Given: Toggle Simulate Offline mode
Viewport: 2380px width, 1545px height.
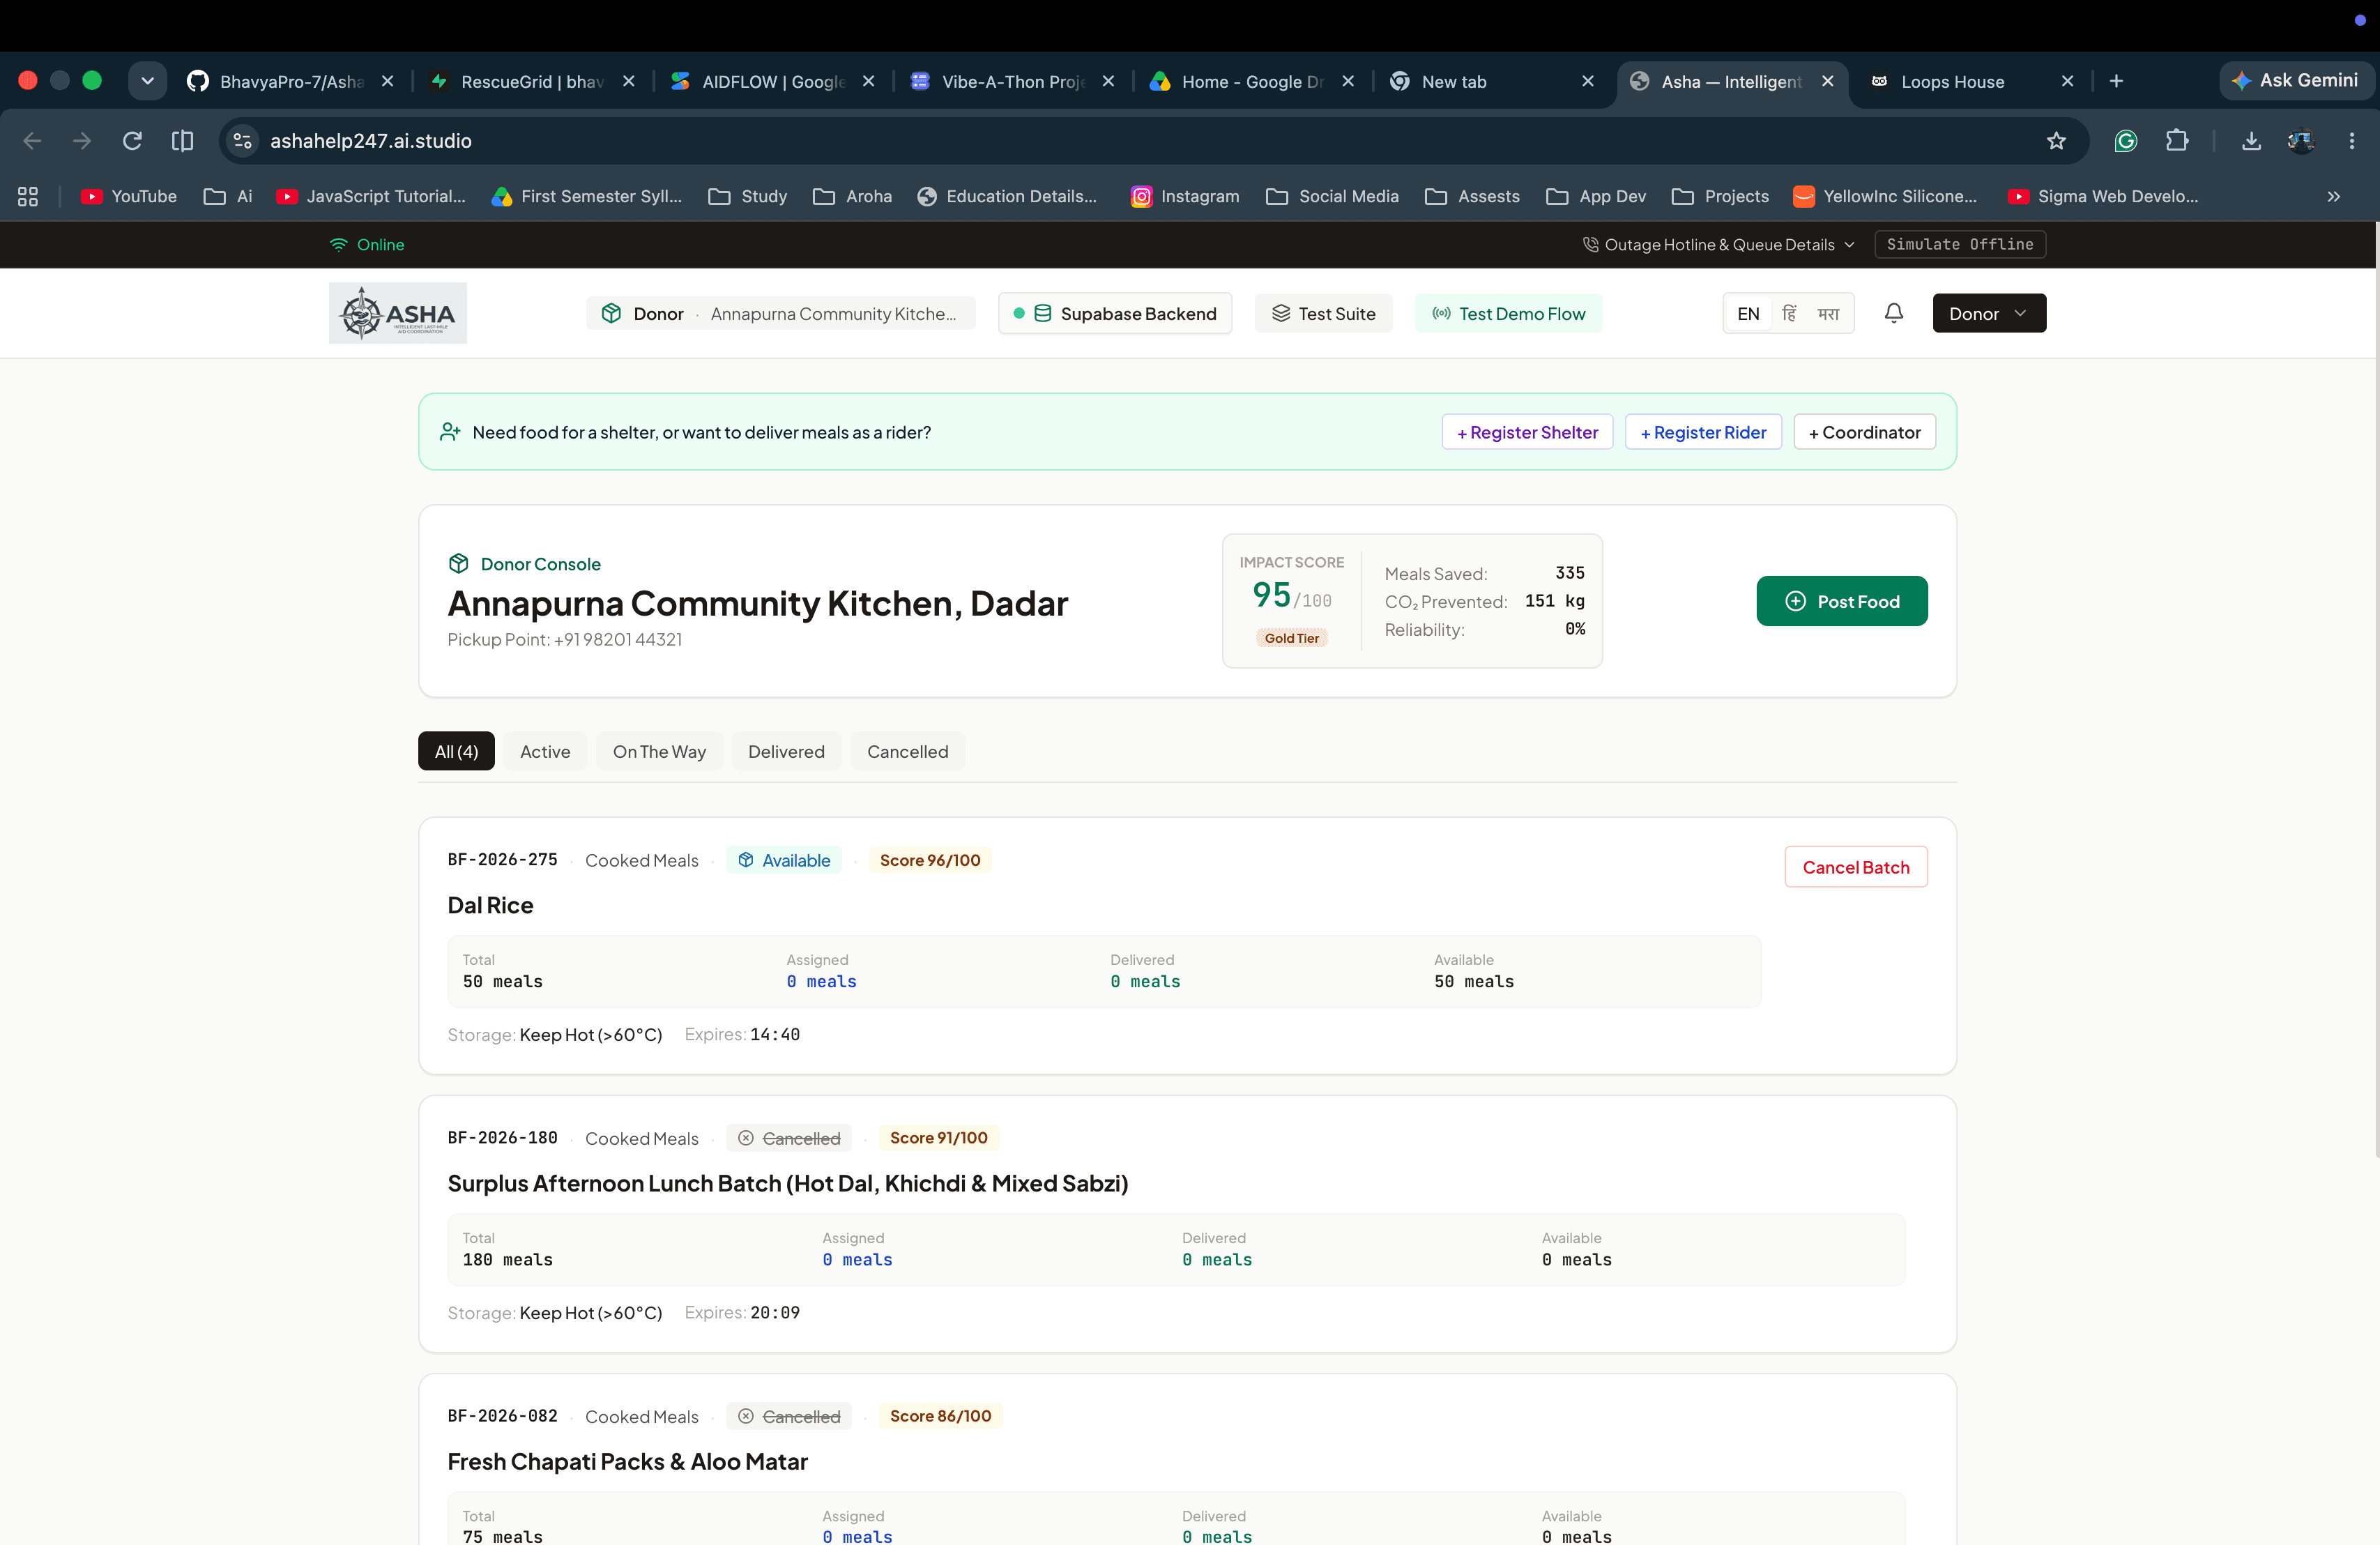Looking at the screenshot, I should (1959, 244).
